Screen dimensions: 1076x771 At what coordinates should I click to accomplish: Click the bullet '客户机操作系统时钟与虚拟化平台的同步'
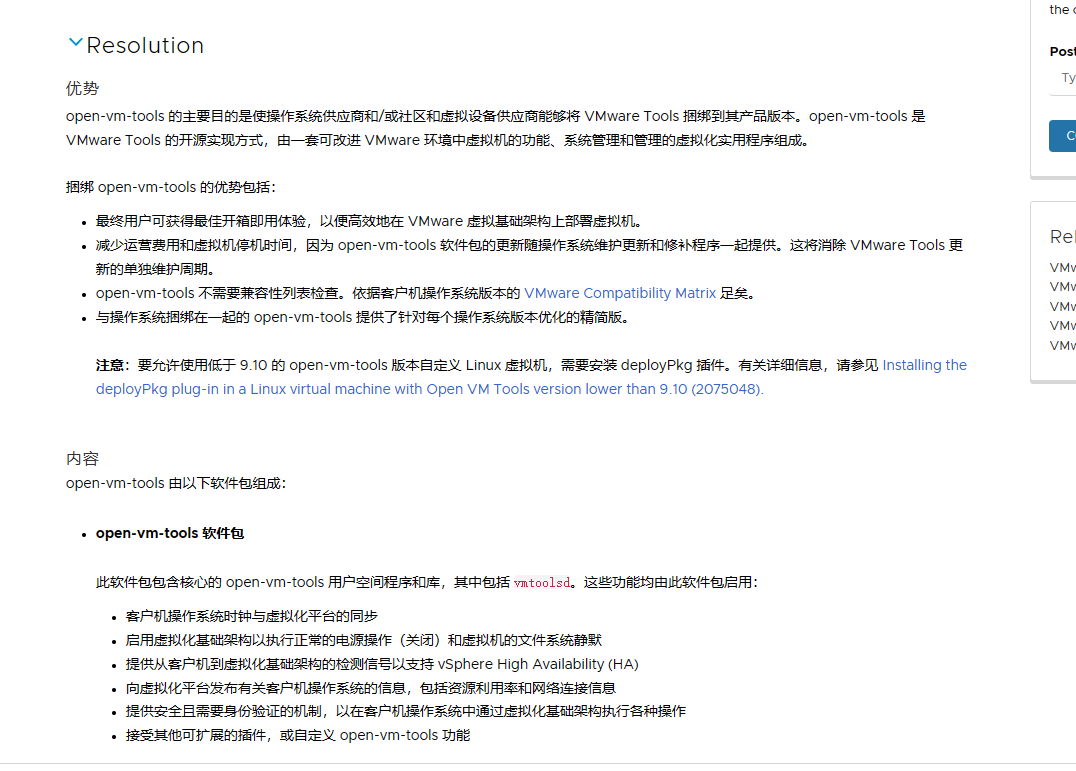[252, 616]
